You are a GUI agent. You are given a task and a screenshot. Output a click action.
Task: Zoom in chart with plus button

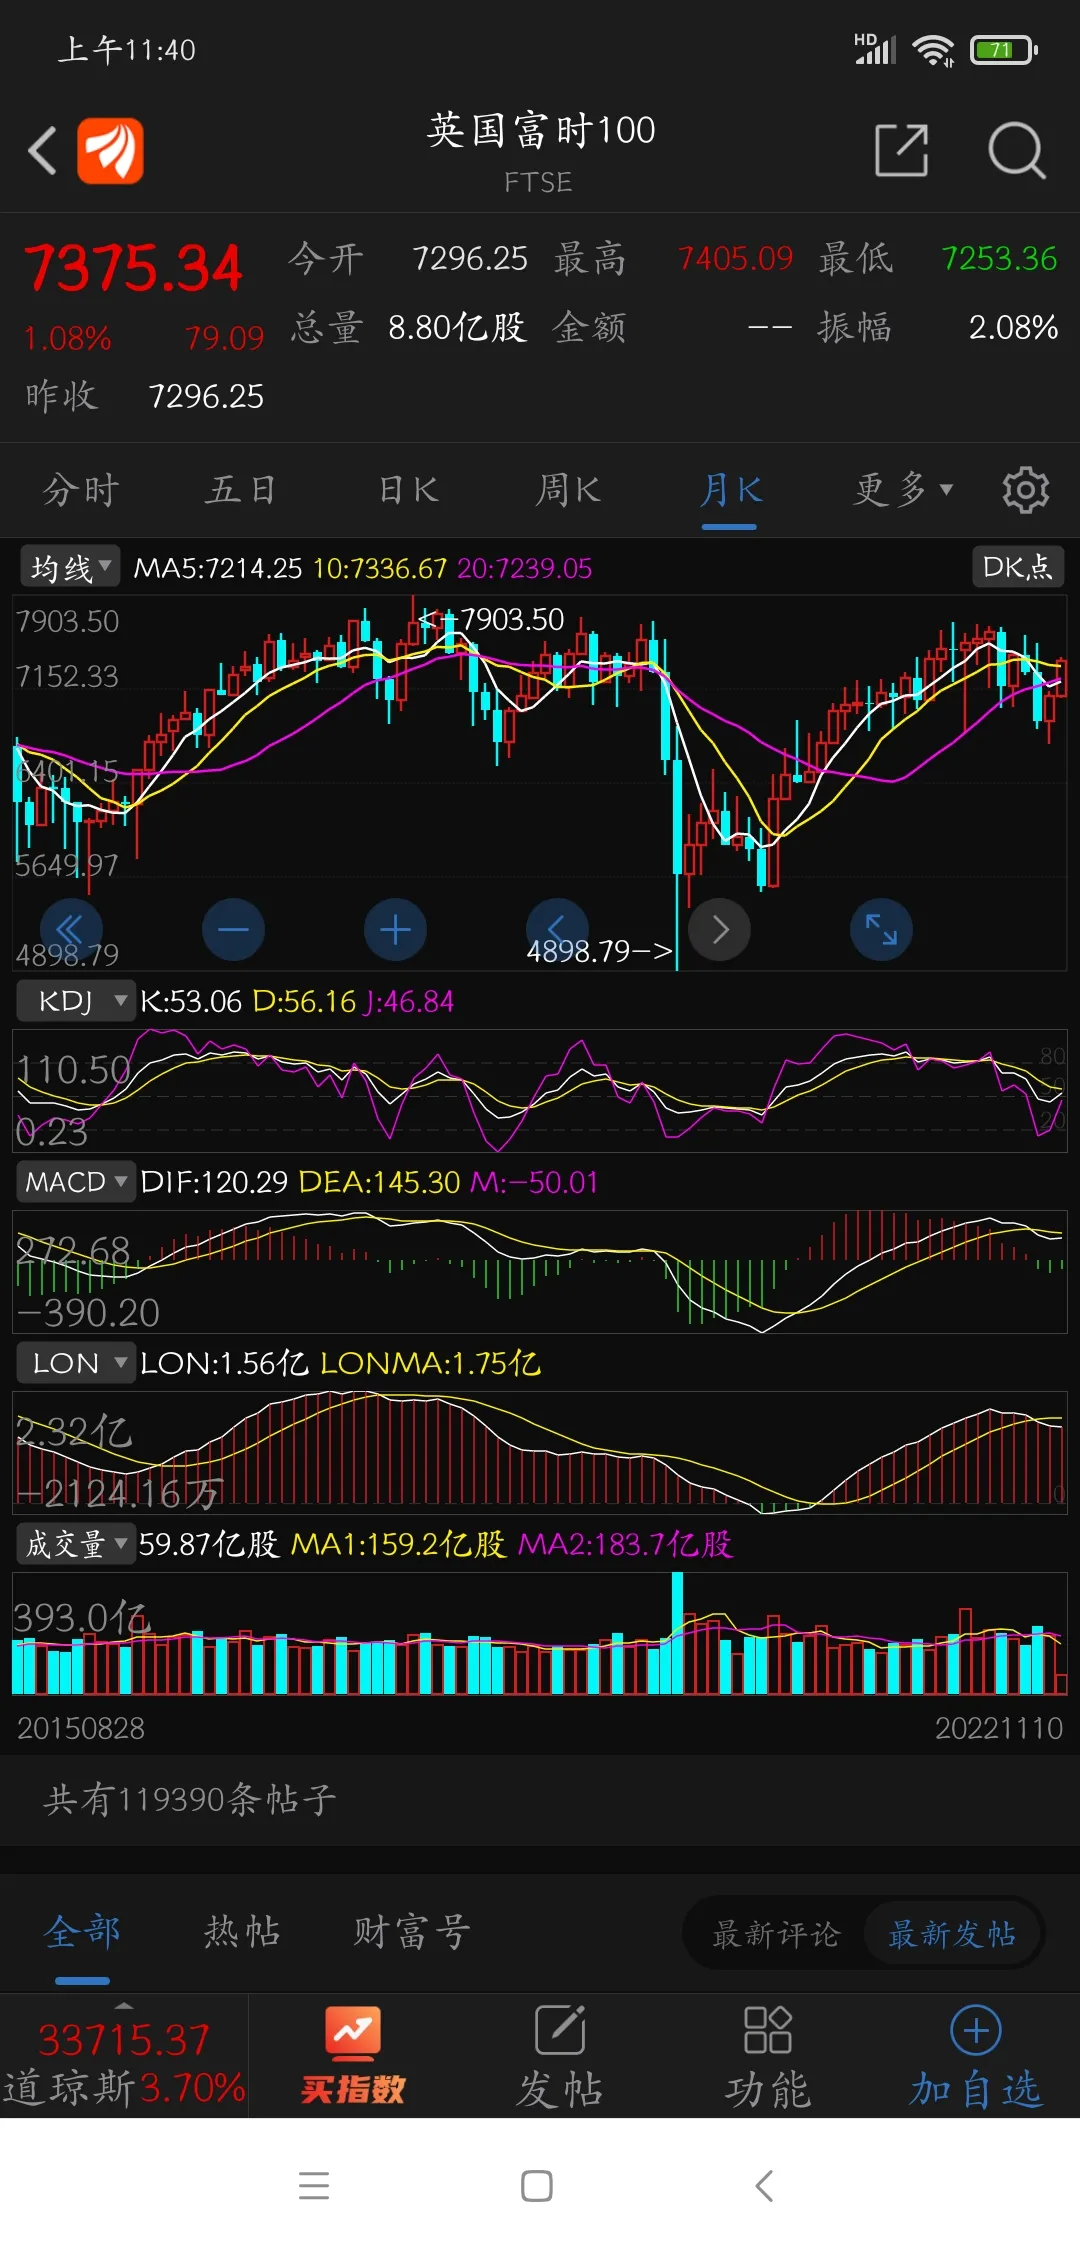point(395,929)
